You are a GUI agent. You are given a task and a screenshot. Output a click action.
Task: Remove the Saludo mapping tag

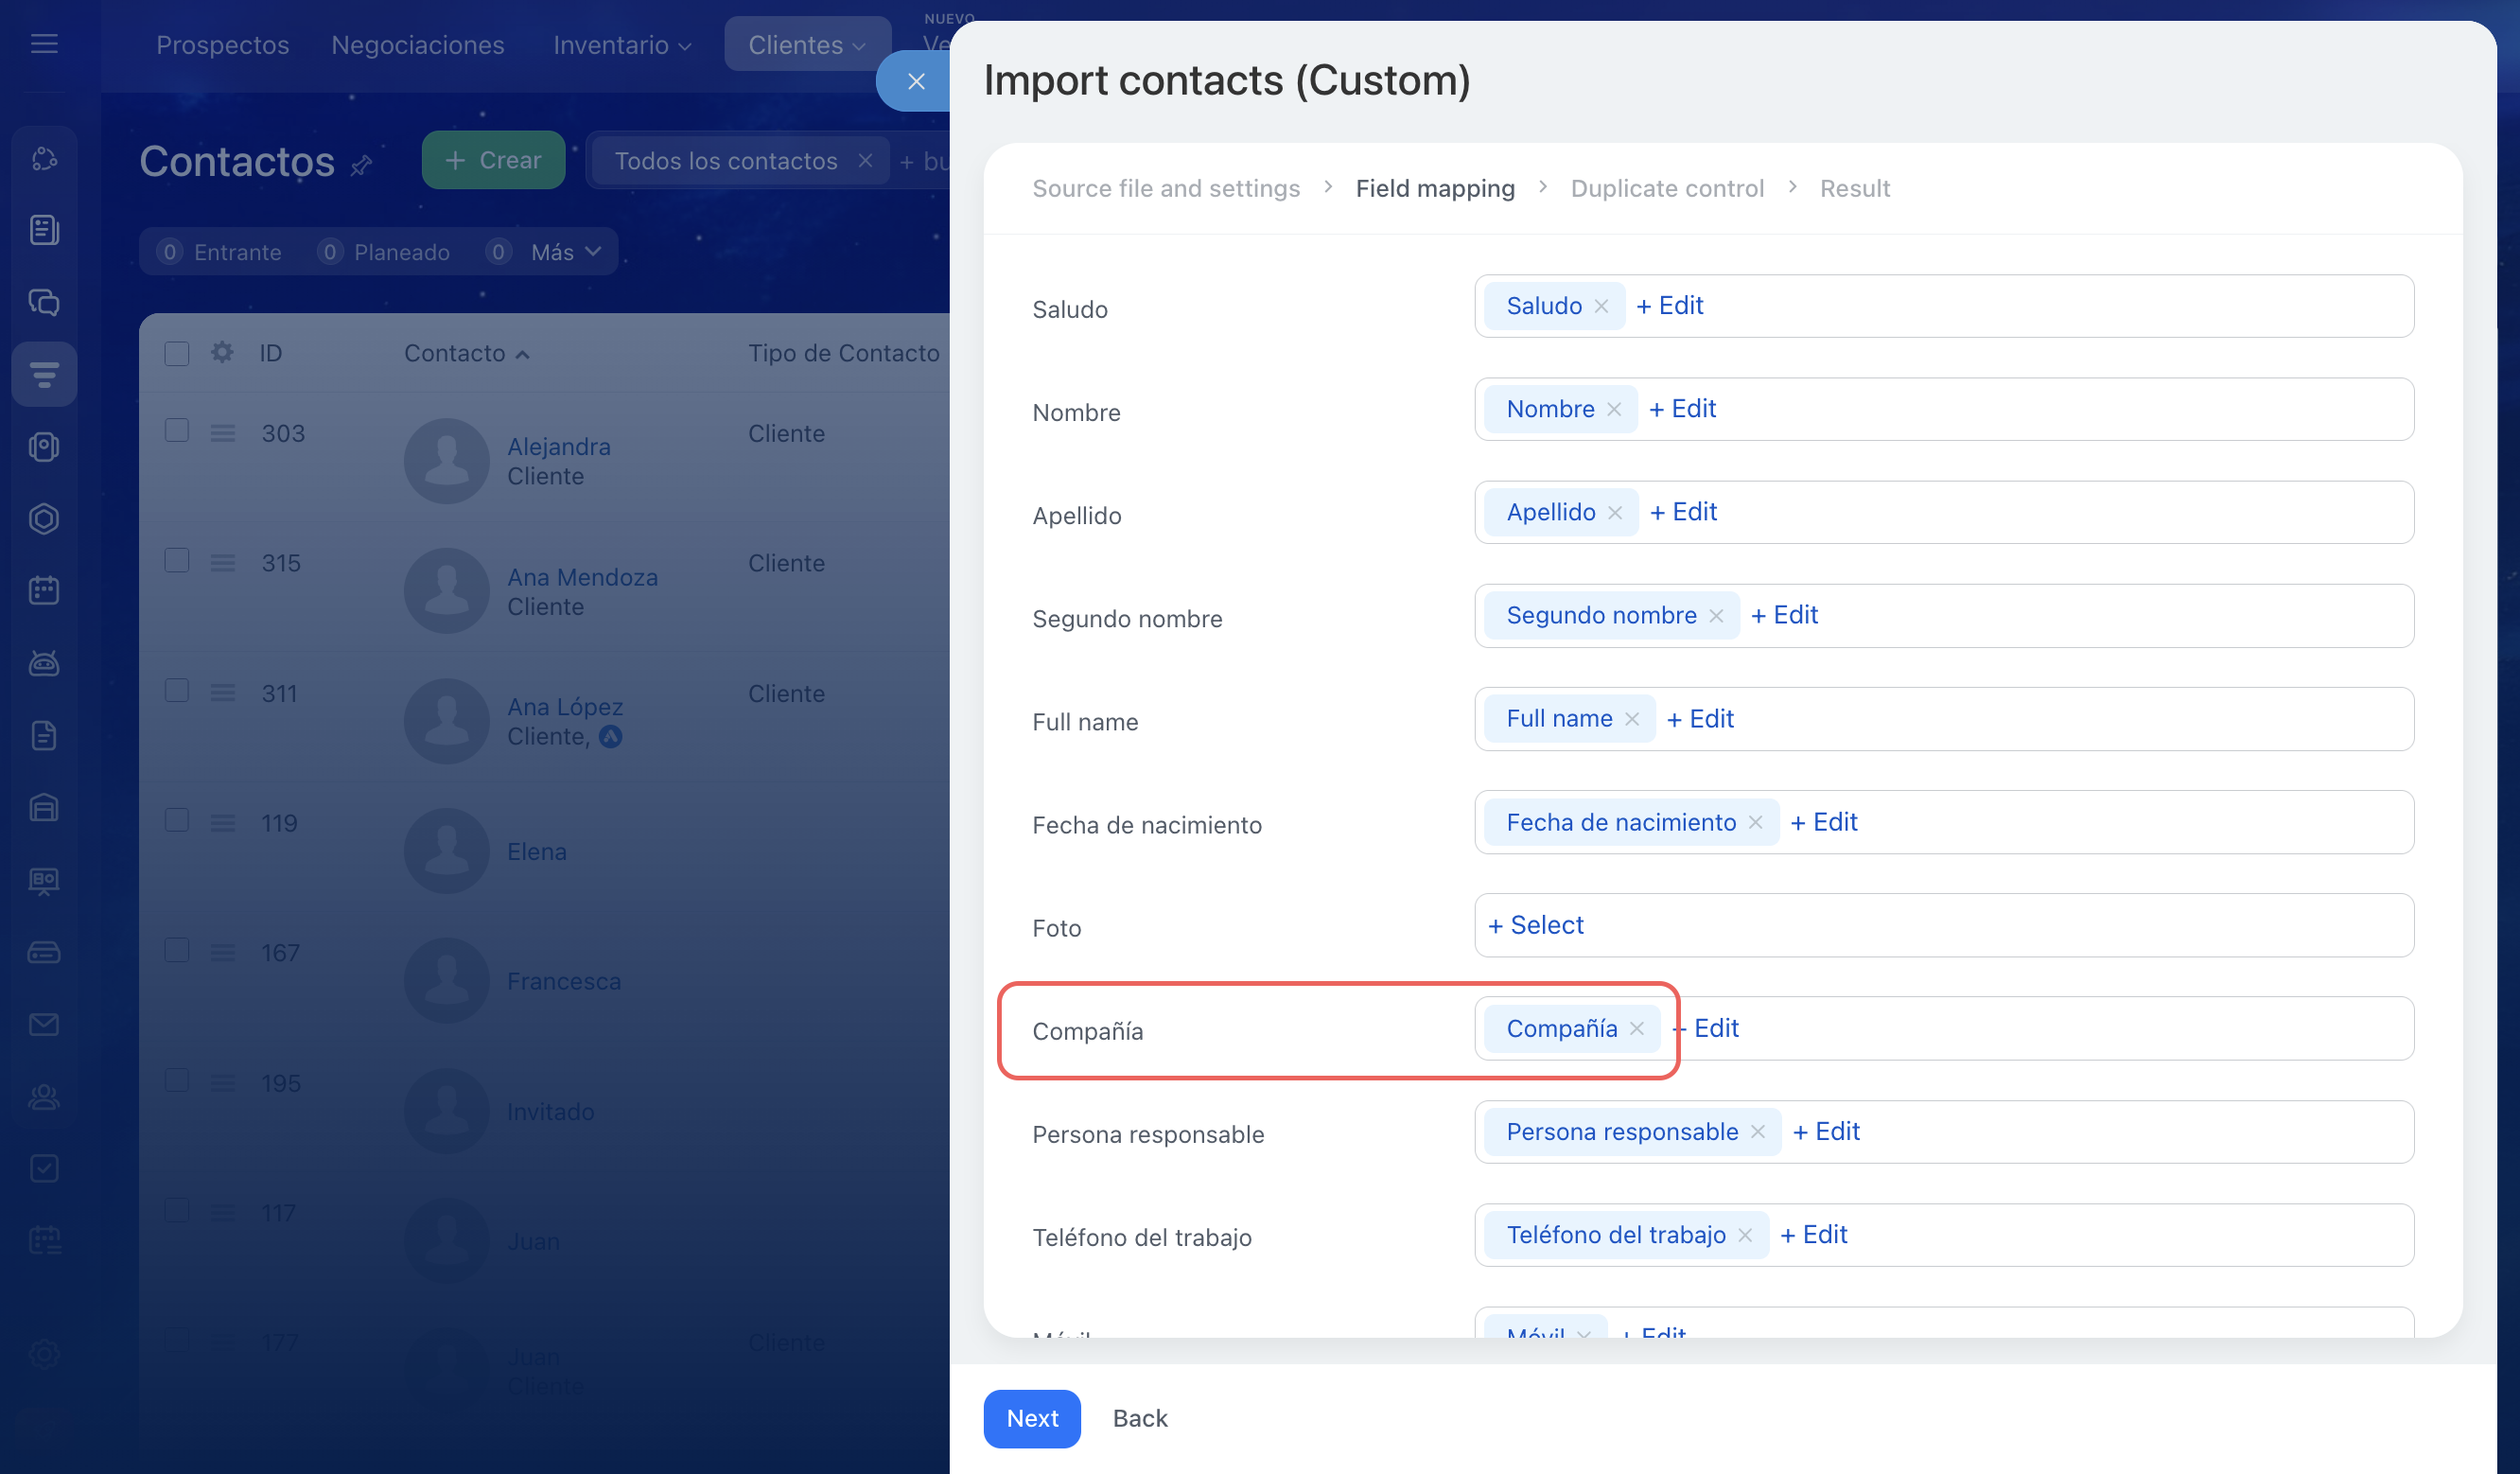pos(1601,306)
